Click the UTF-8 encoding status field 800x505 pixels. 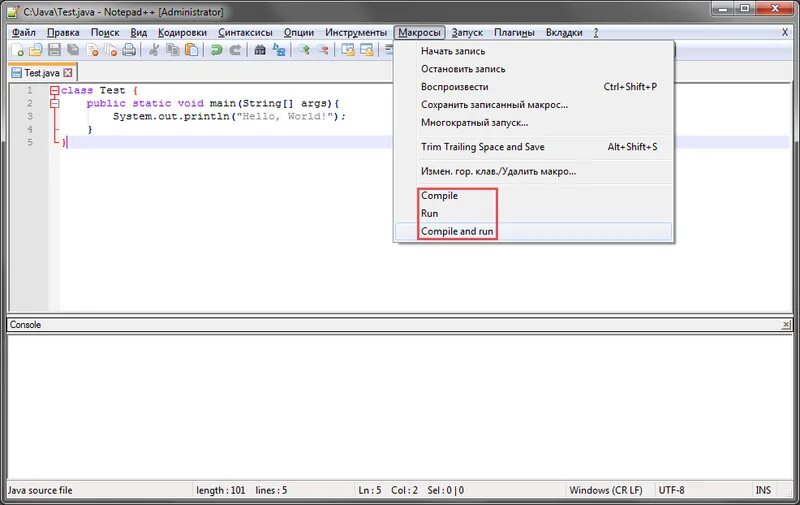click(671, 491)
